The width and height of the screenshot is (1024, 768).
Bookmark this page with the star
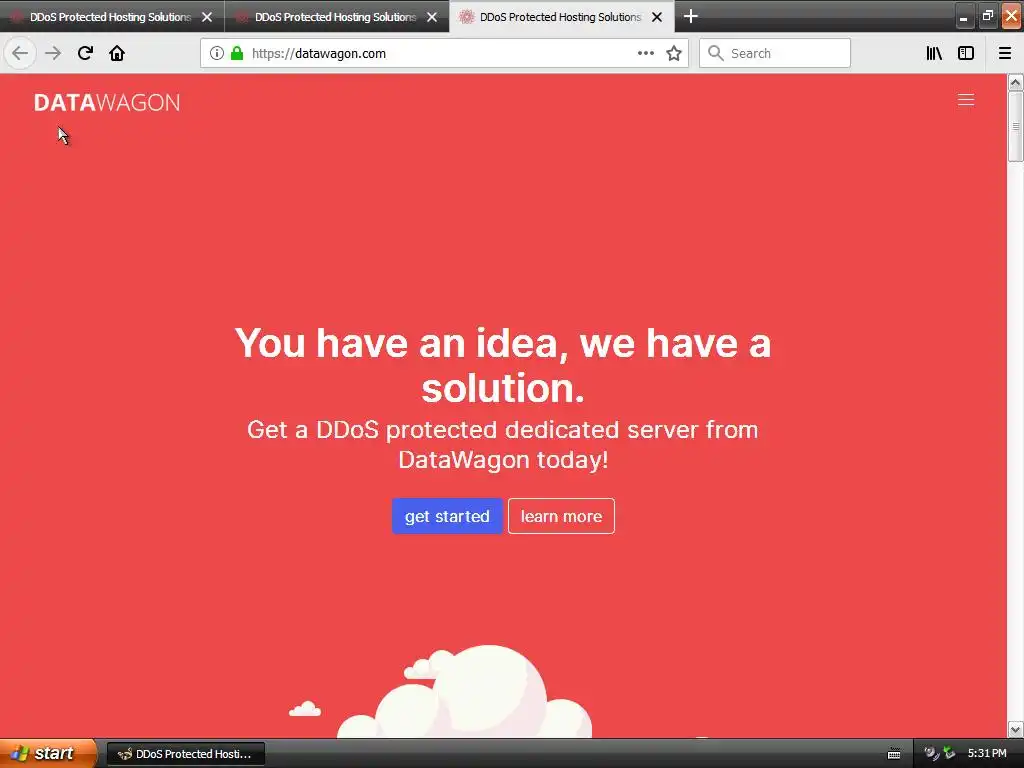[674, 54]
